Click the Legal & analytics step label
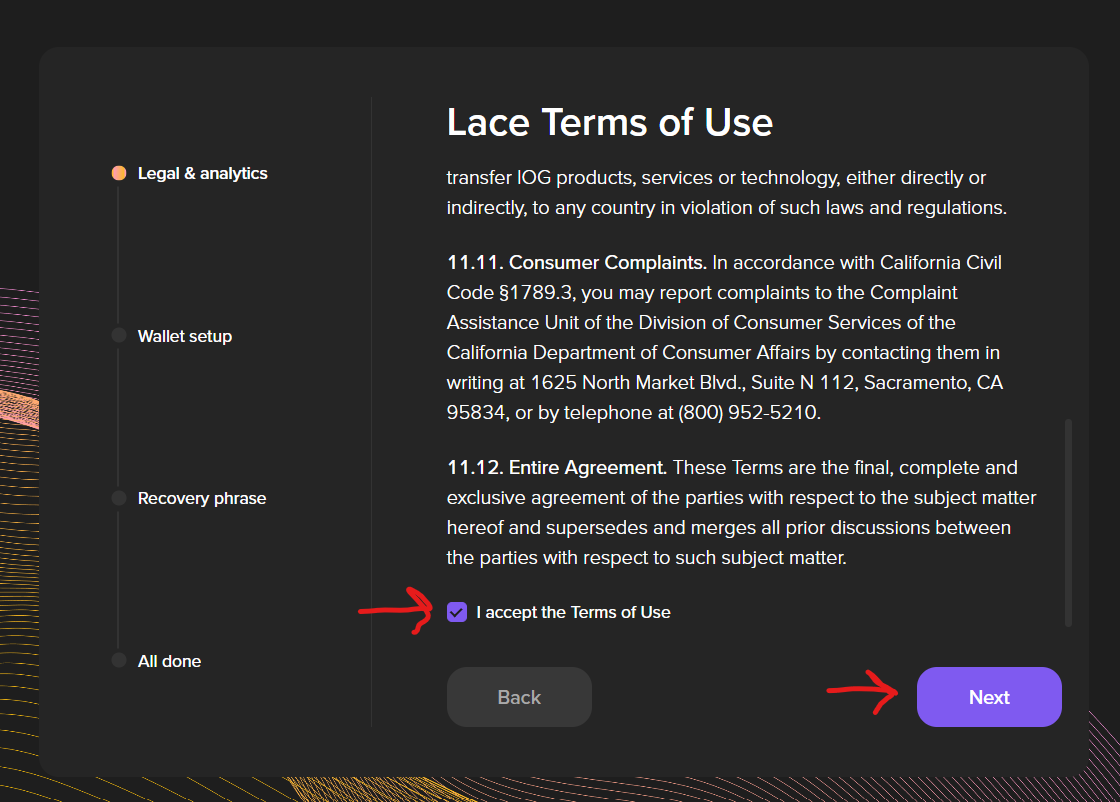 tap(203, 172)
